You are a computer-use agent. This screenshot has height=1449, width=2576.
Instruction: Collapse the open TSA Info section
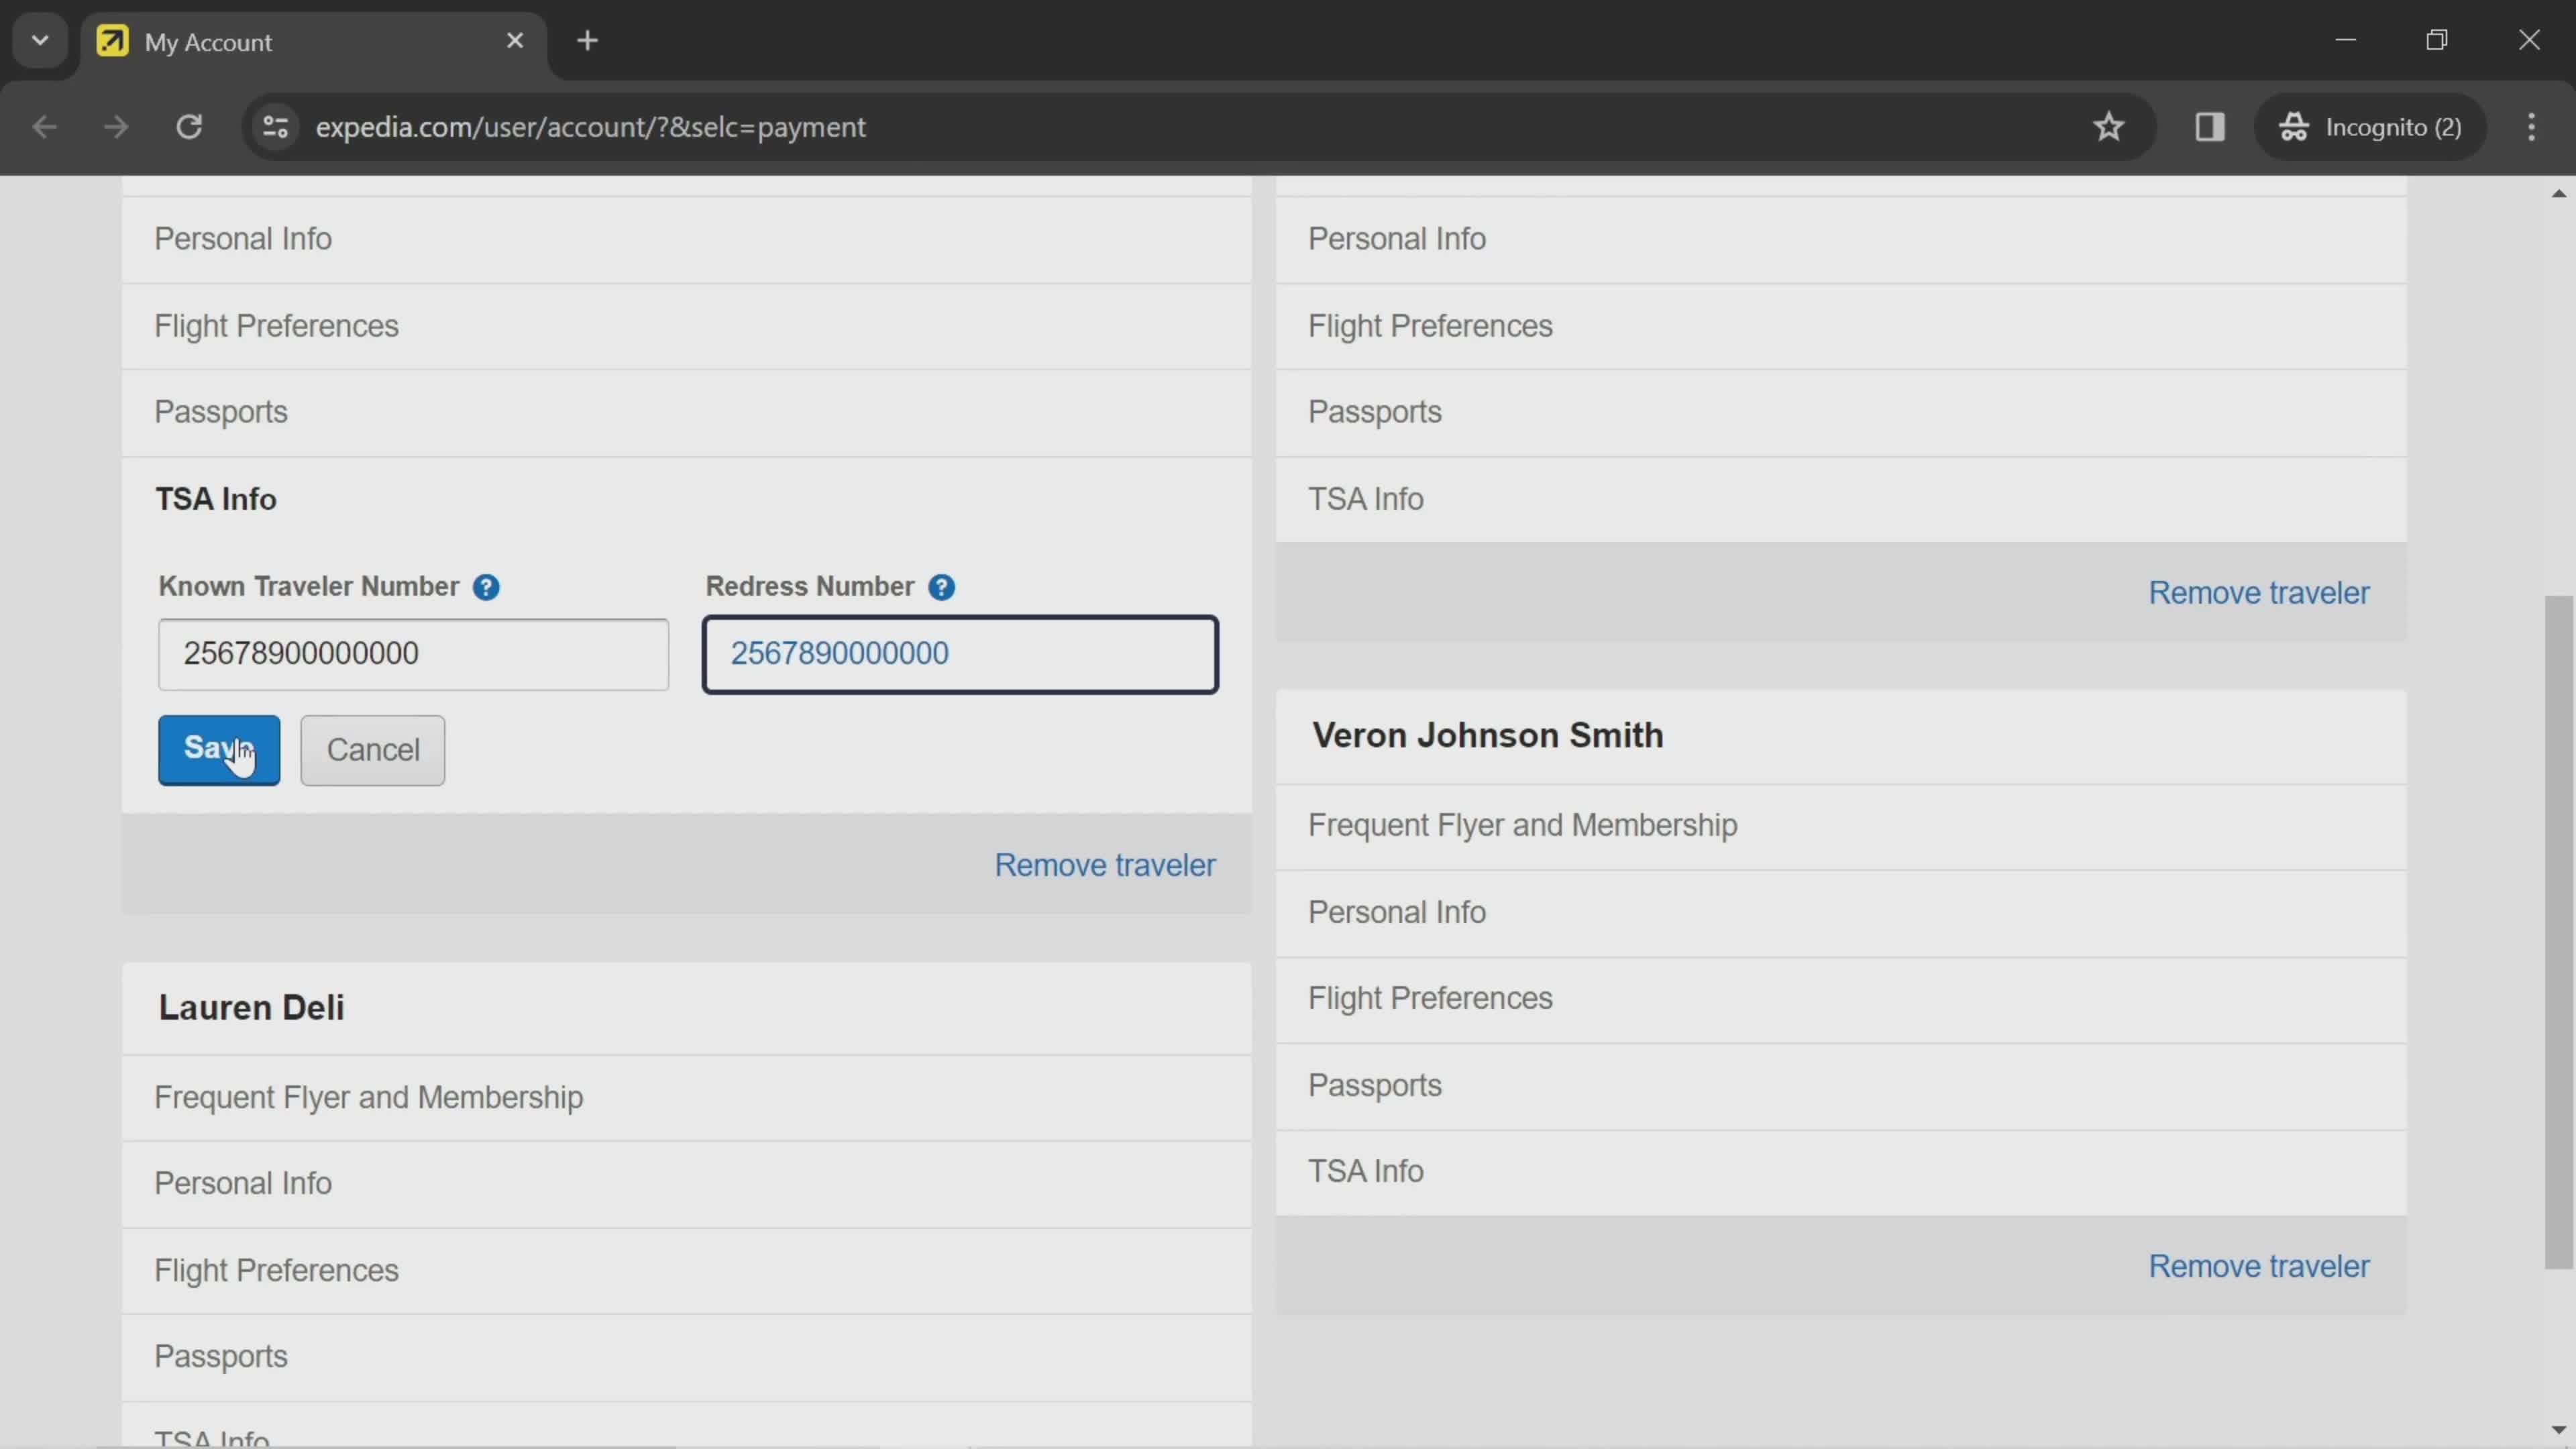686,499
